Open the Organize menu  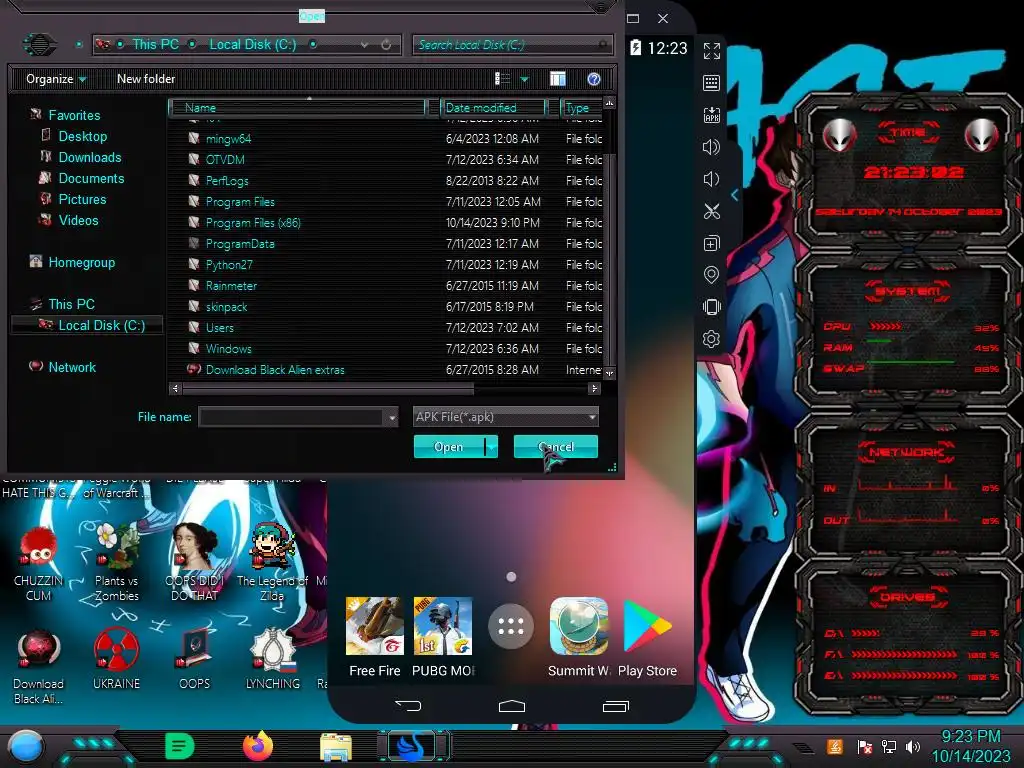pos(56,79)
